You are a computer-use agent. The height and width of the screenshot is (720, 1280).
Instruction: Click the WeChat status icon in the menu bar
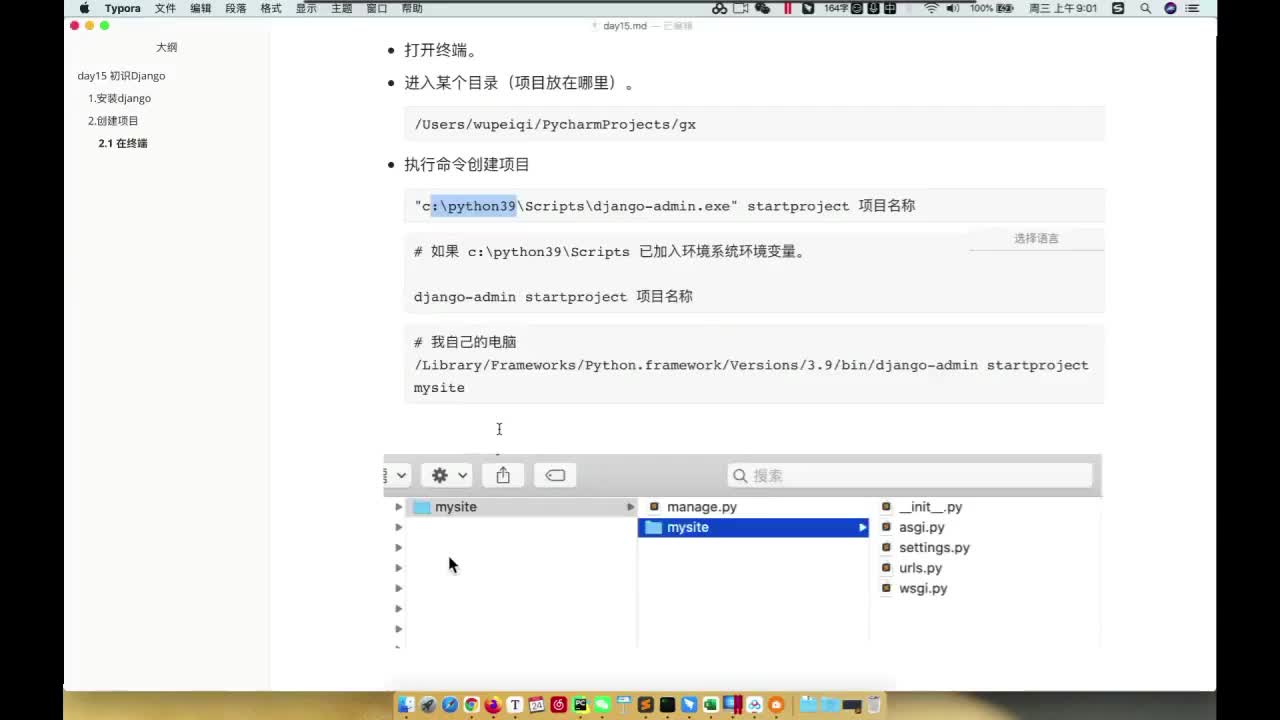[x=763, y=8]
